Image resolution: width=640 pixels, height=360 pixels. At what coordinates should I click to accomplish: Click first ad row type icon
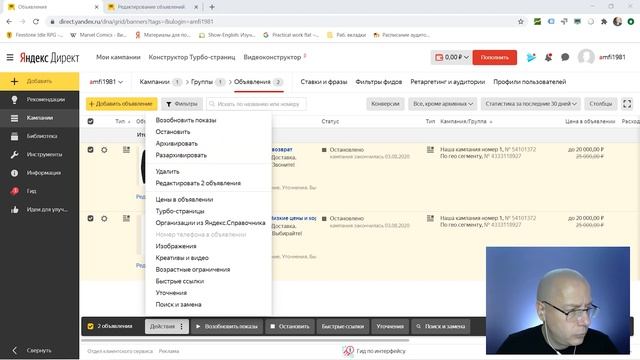pos(127,150)
